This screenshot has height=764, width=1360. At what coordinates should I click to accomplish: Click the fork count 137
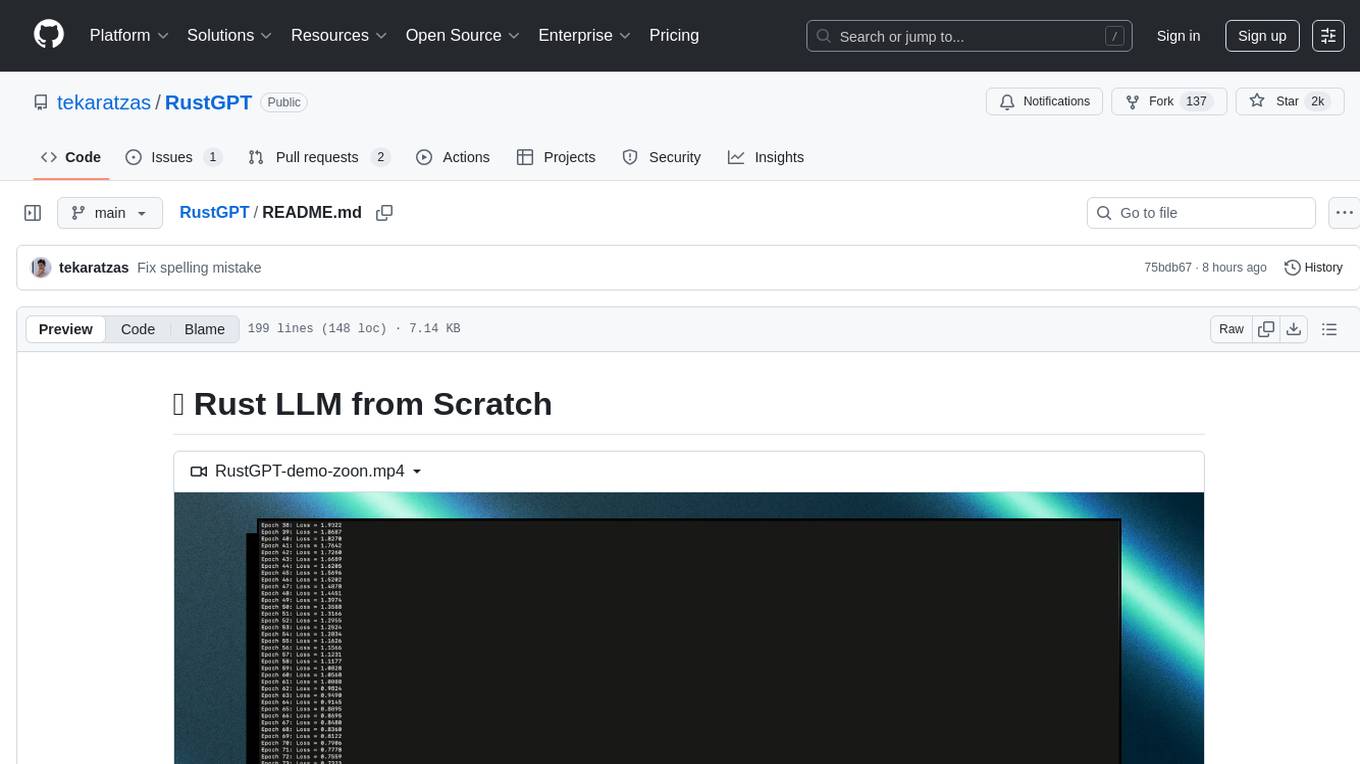tap(1196, 102)
